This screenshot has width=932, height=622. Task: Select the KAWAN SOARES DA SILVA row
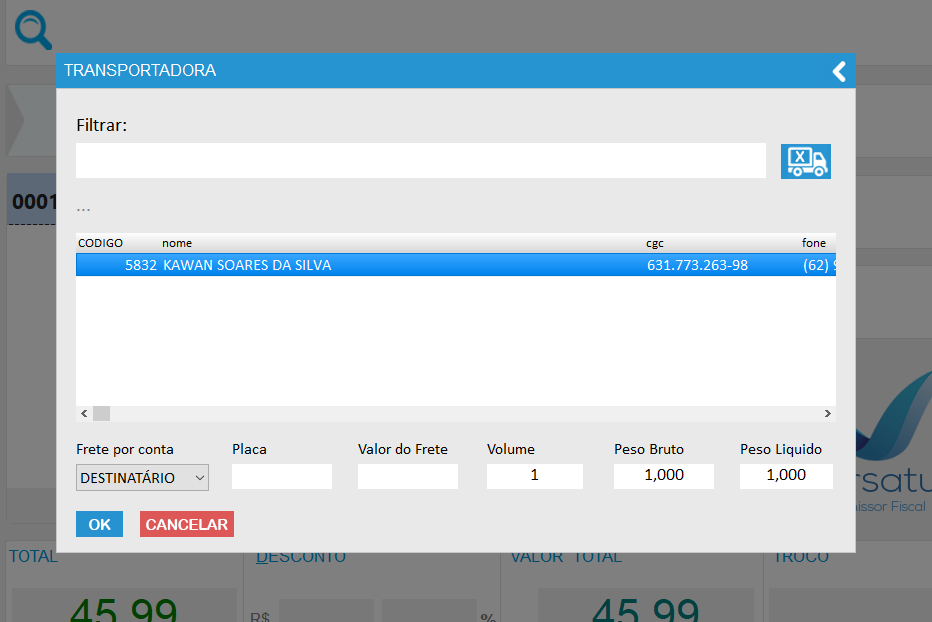coord(400,265)
